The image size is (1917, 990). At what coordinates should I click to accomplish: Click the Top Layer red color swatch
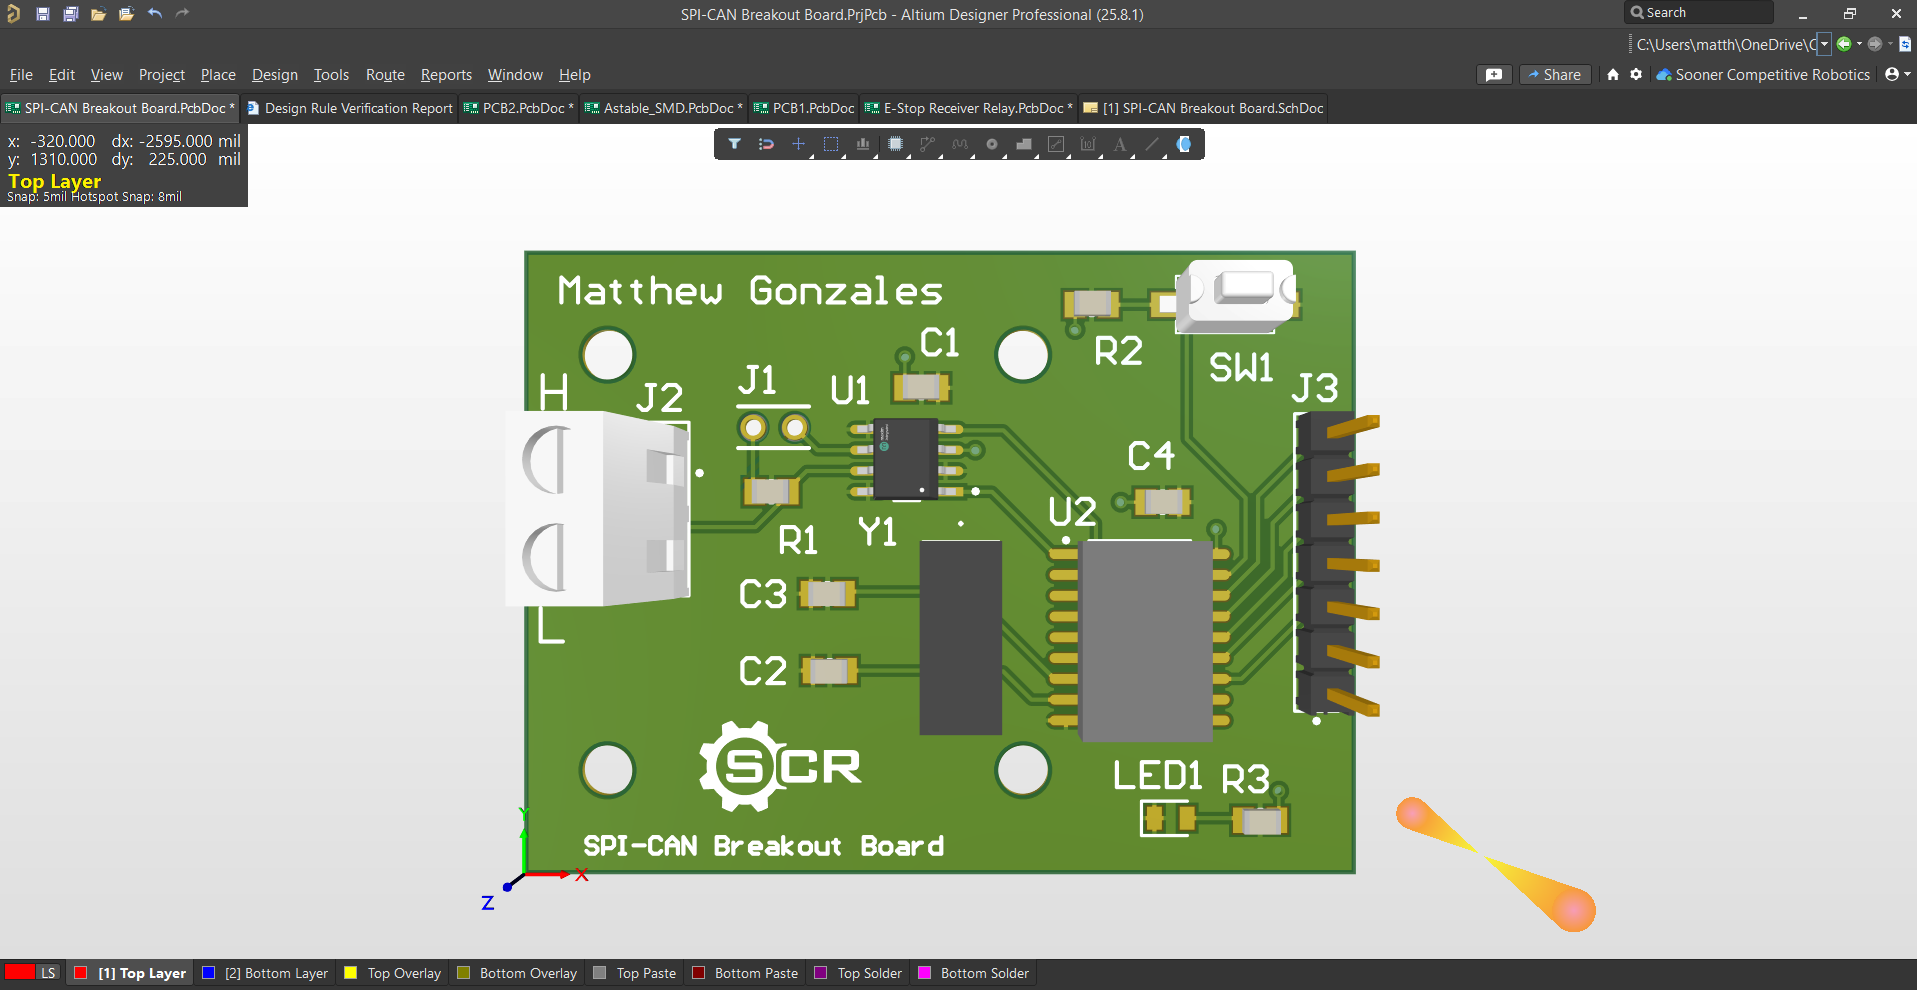pyautogui.click(x=81, y=973)
